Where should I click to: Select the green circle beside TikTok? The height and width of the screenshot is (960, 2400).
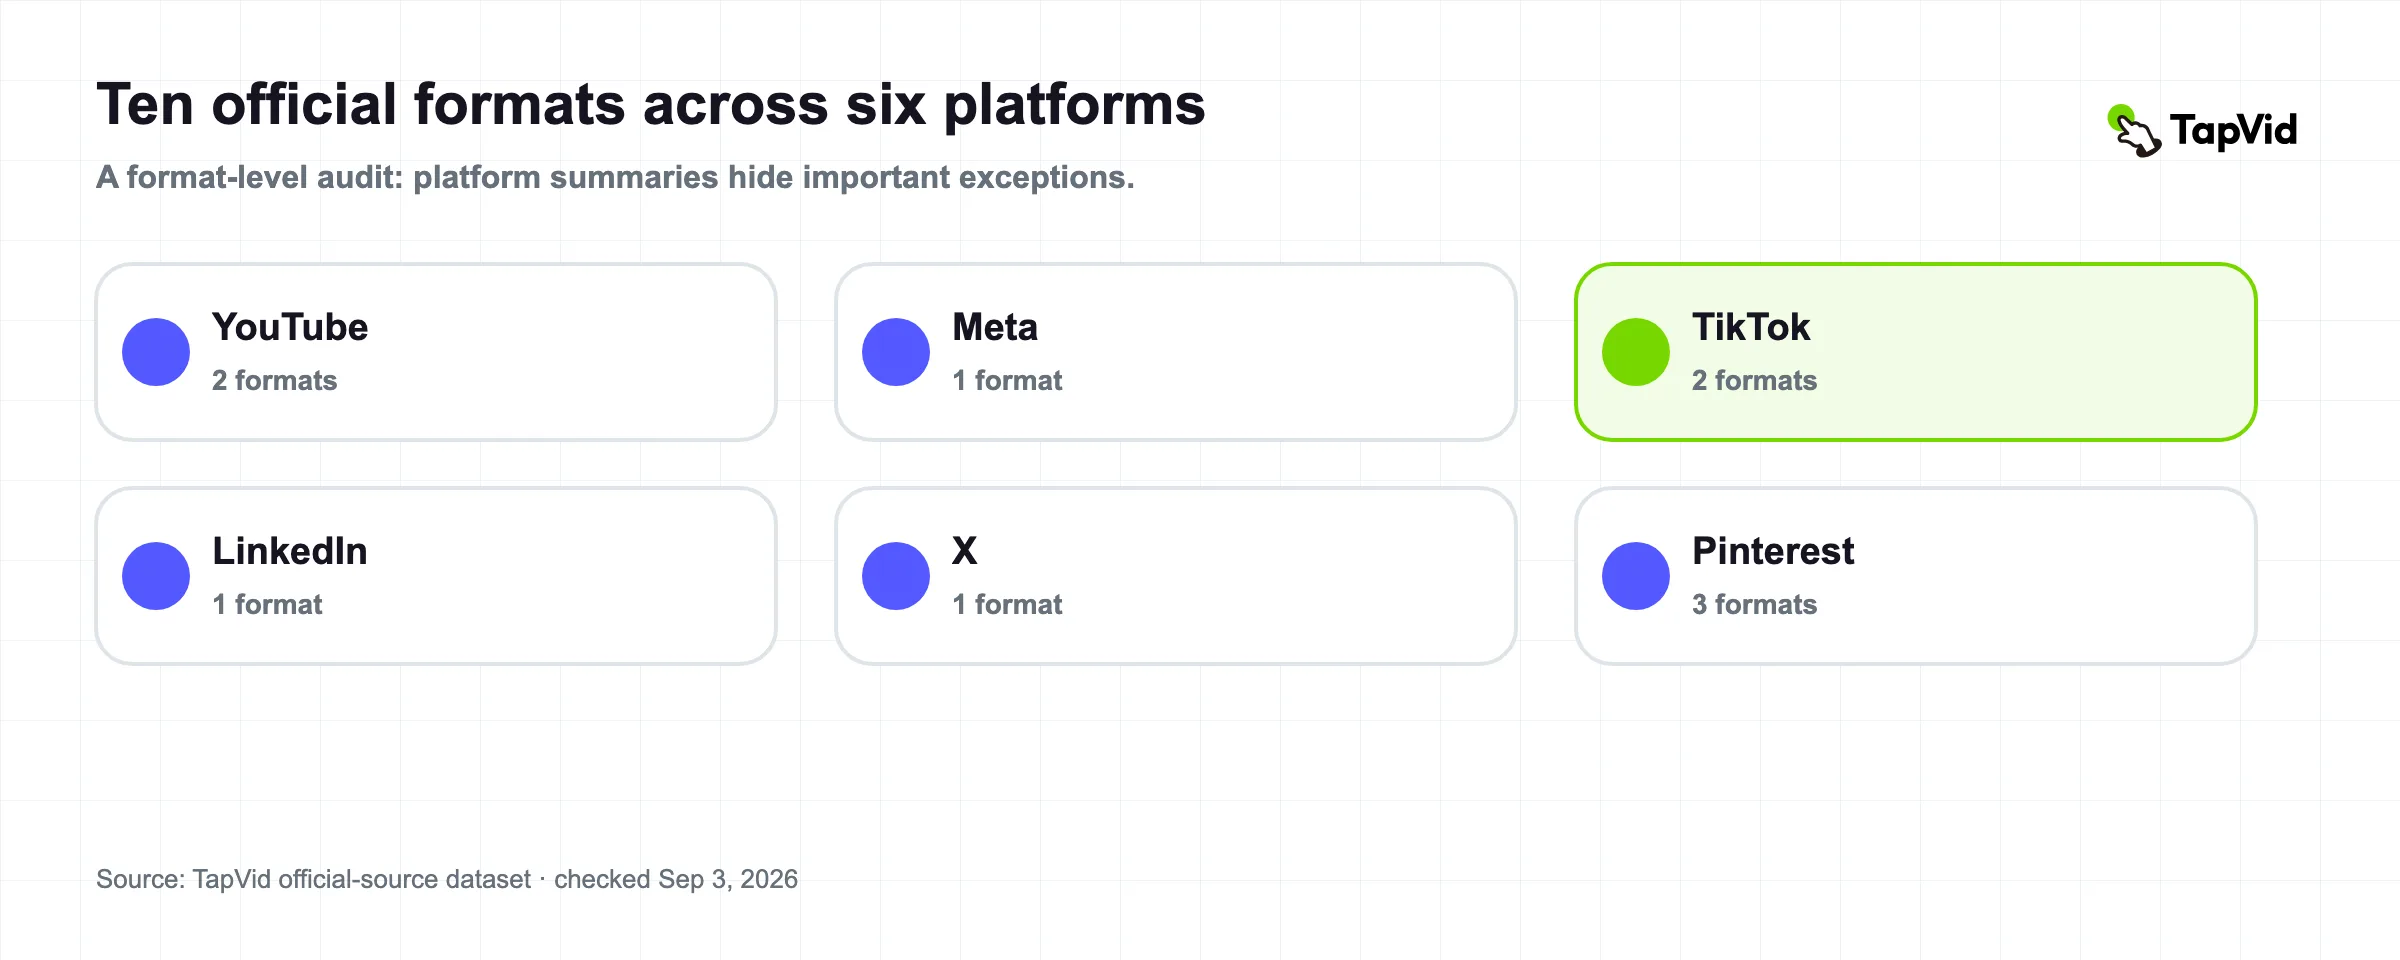pos(1636,352)
